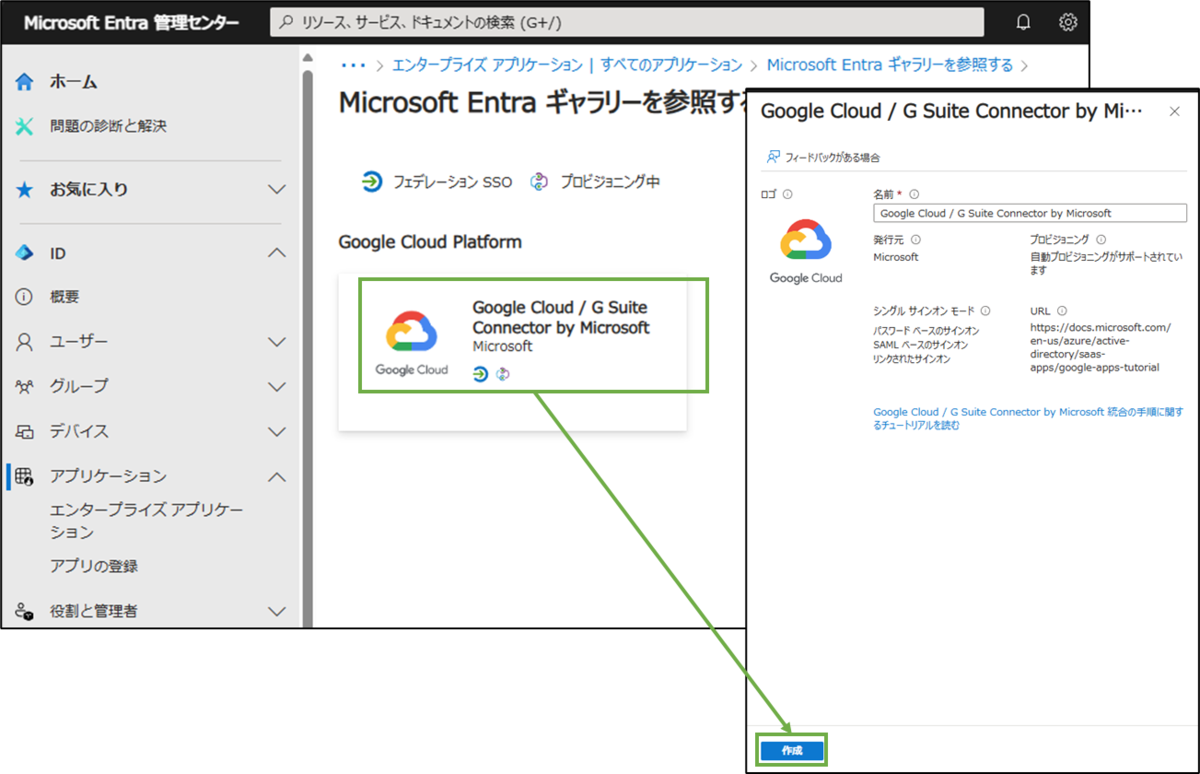Click パスワード ベースのサインオン text
Screen dimensions: 1200x774
coord(926,330)
